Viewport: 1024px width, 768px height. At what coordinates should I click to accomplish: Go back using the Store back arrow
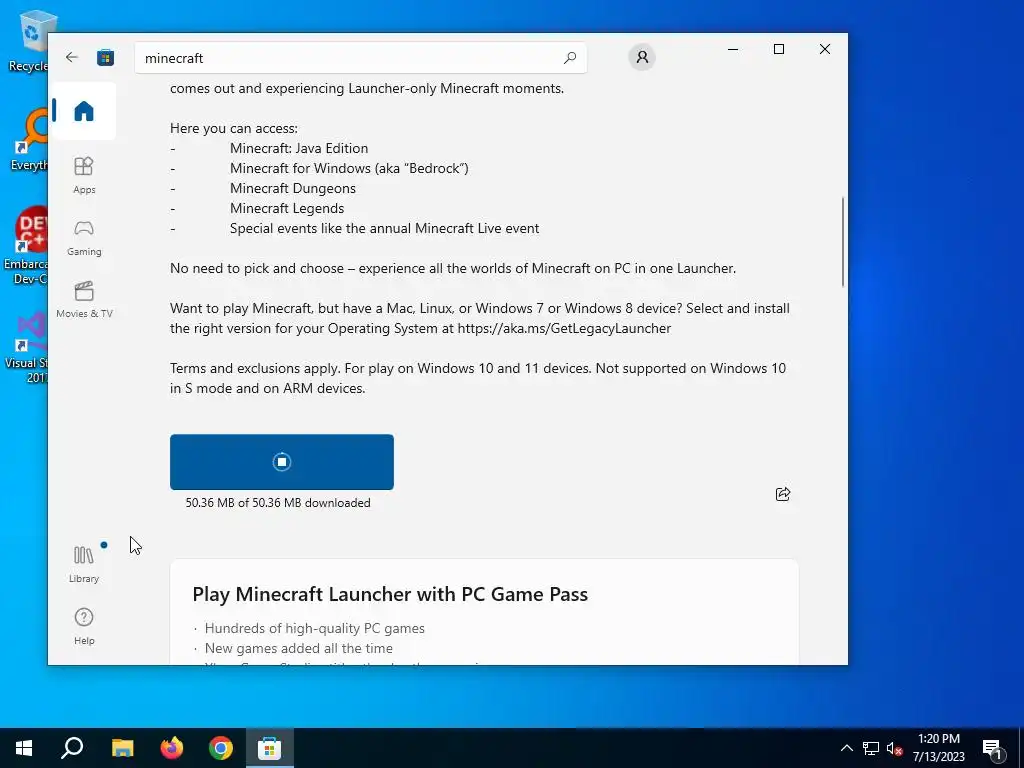coord(72,57)
